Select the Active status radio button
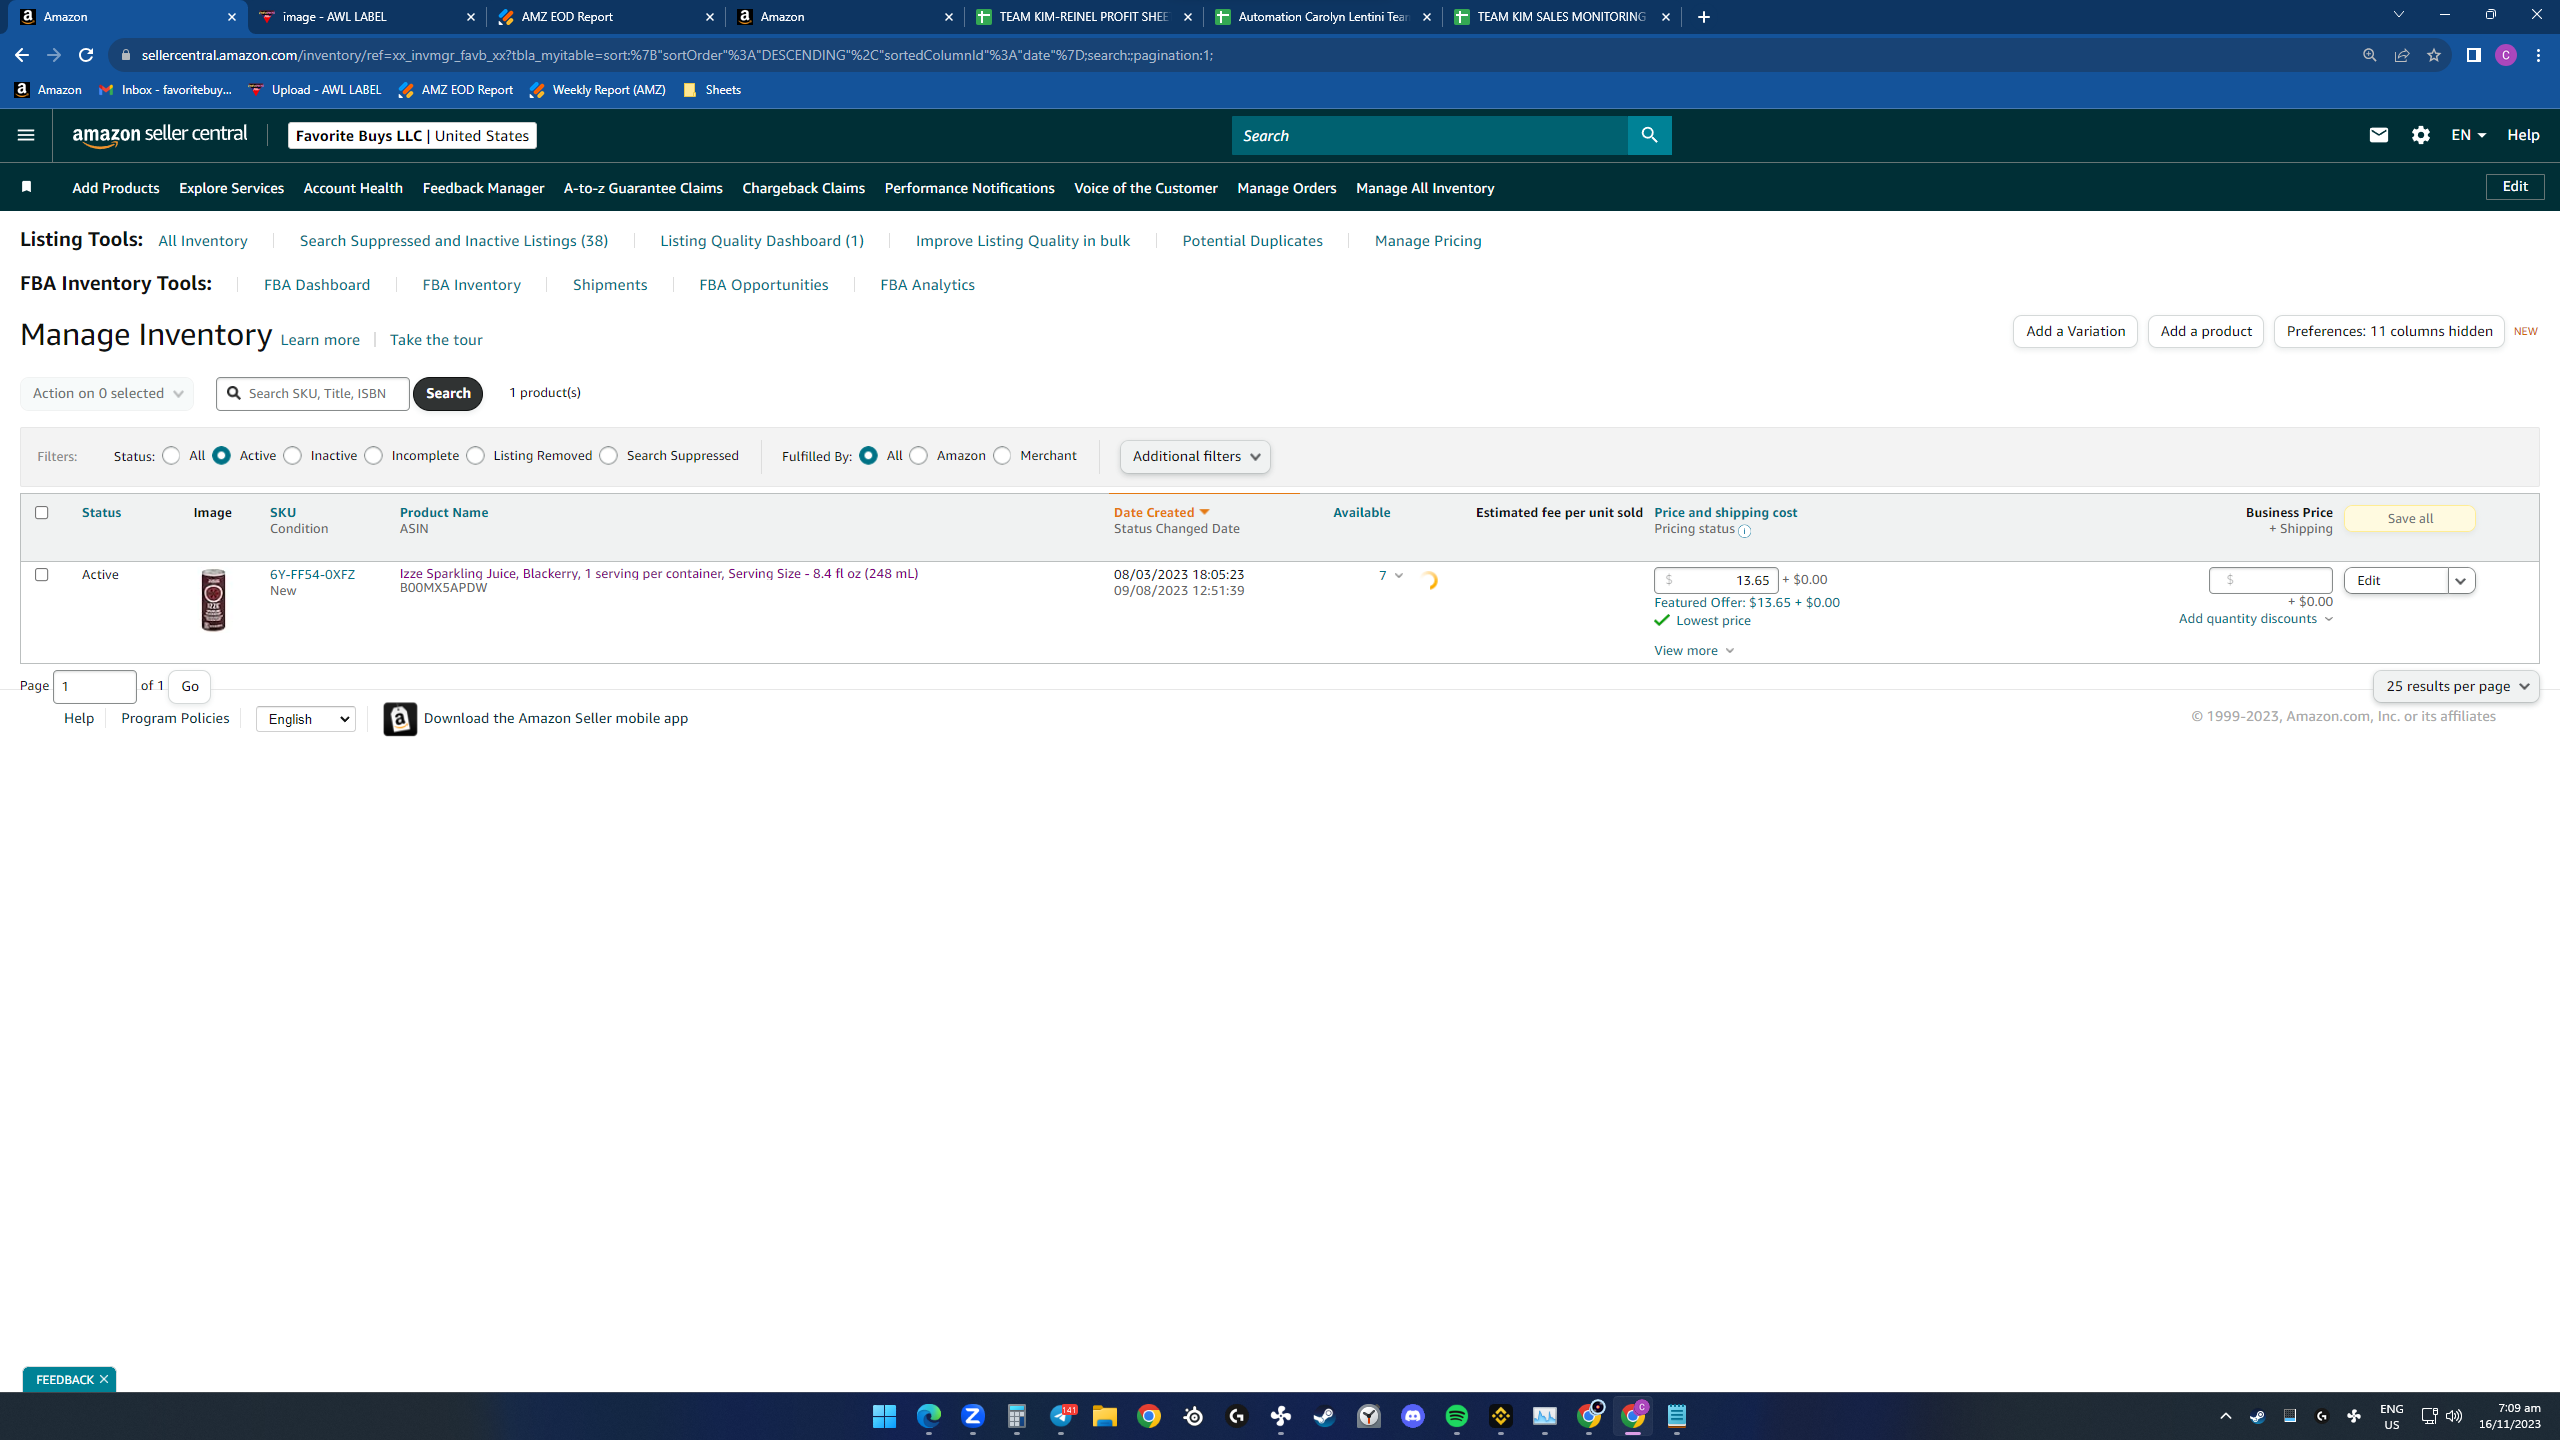The width and height of the screenshot is (2560, 1440). (x=221, y=456)
